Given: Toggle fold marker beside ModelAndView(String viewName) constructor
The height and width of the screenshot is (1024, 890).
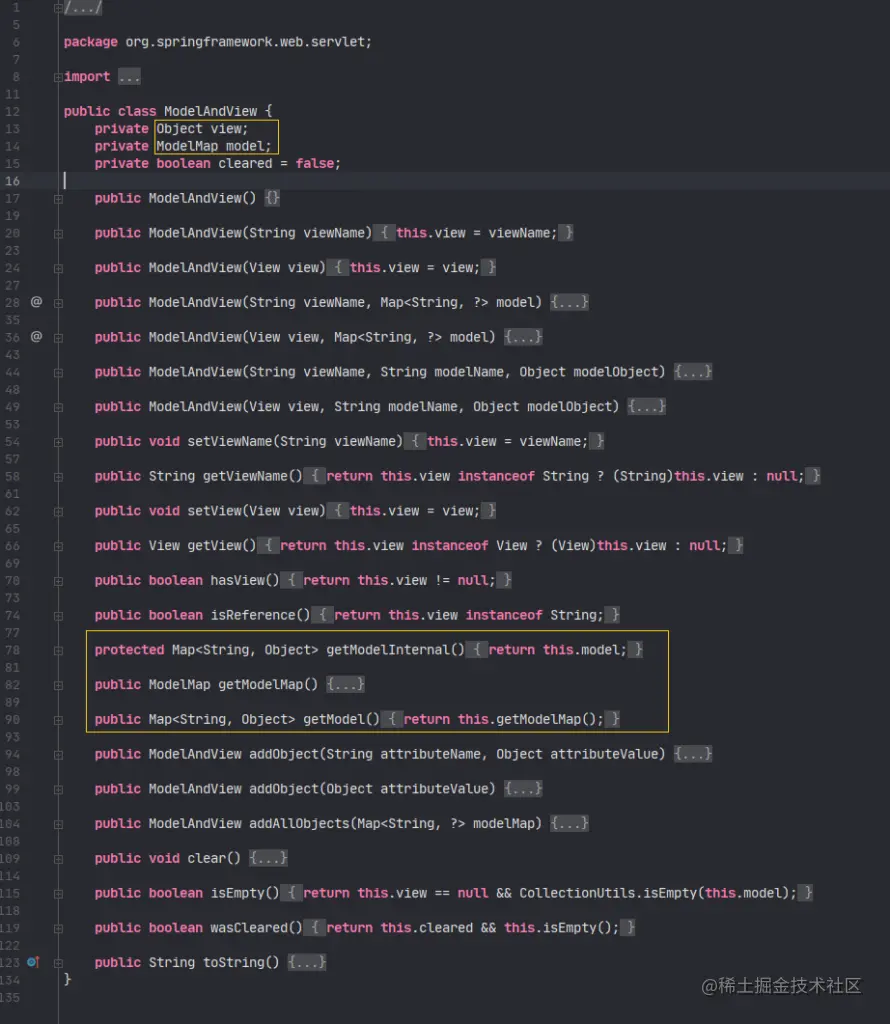Looking at the screenshot, I should (58, 233).
